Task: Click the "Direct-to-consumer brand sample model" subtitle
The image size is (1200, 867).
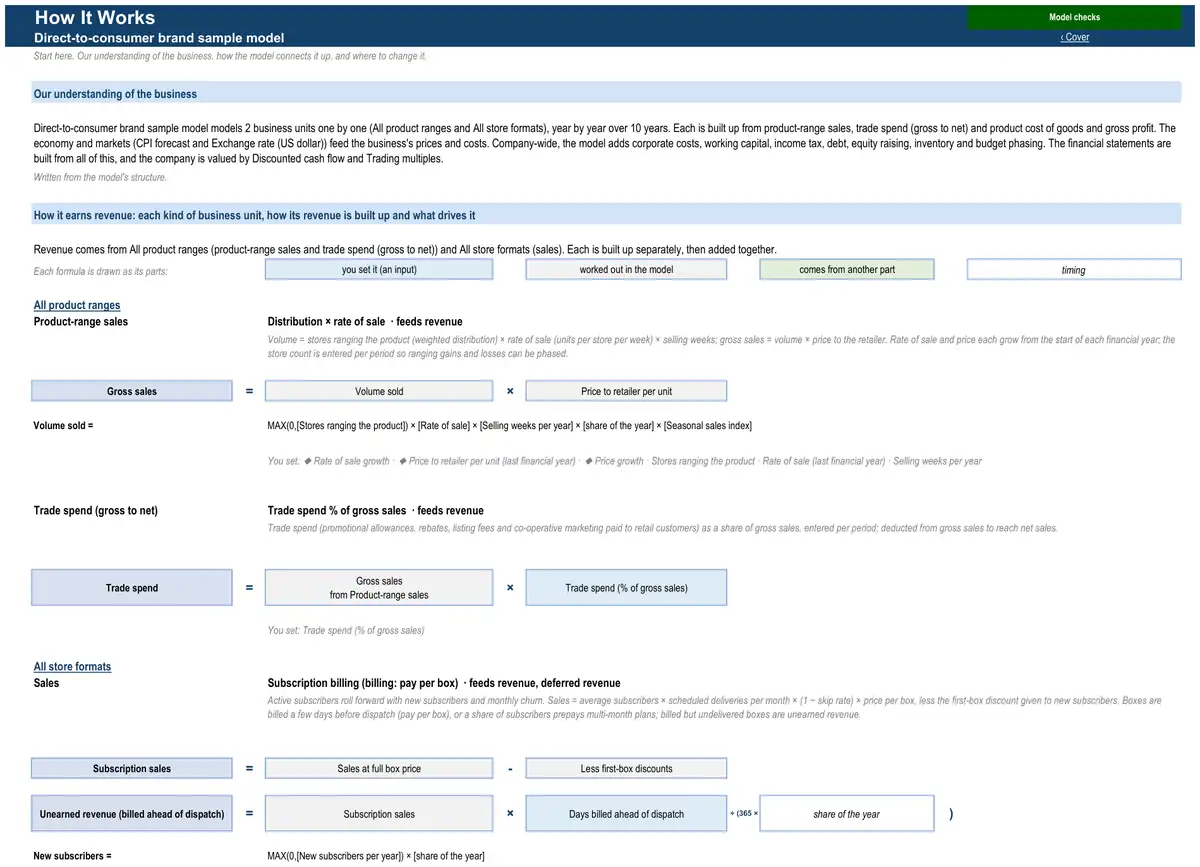Action: coord(159,38)
